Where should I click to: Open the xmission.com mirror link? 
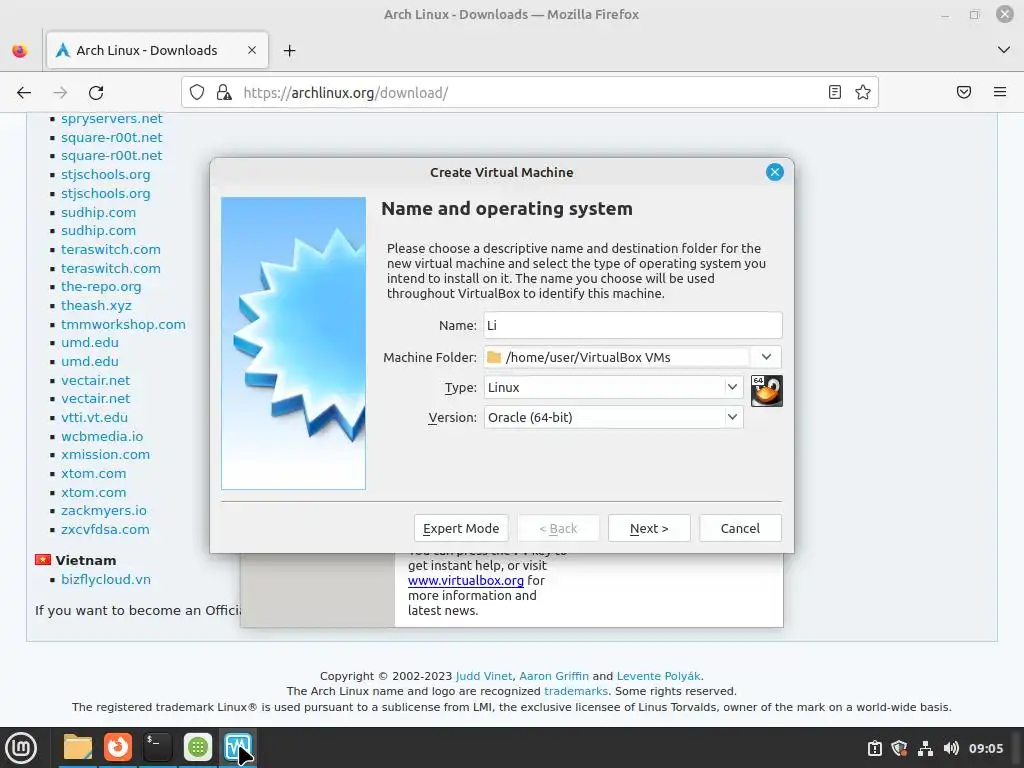point(105,455)
